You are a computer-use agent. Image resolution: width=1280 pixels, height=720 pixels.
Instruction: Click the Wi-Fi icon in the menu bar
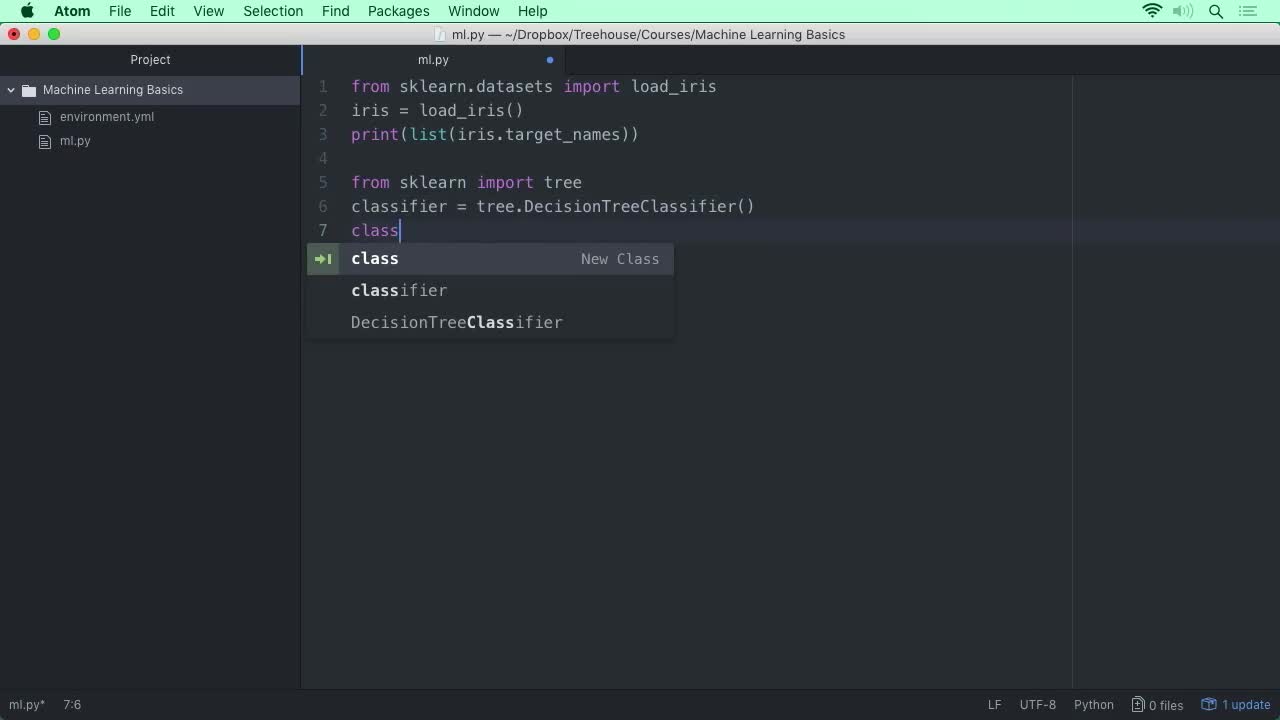[1152, 11]
